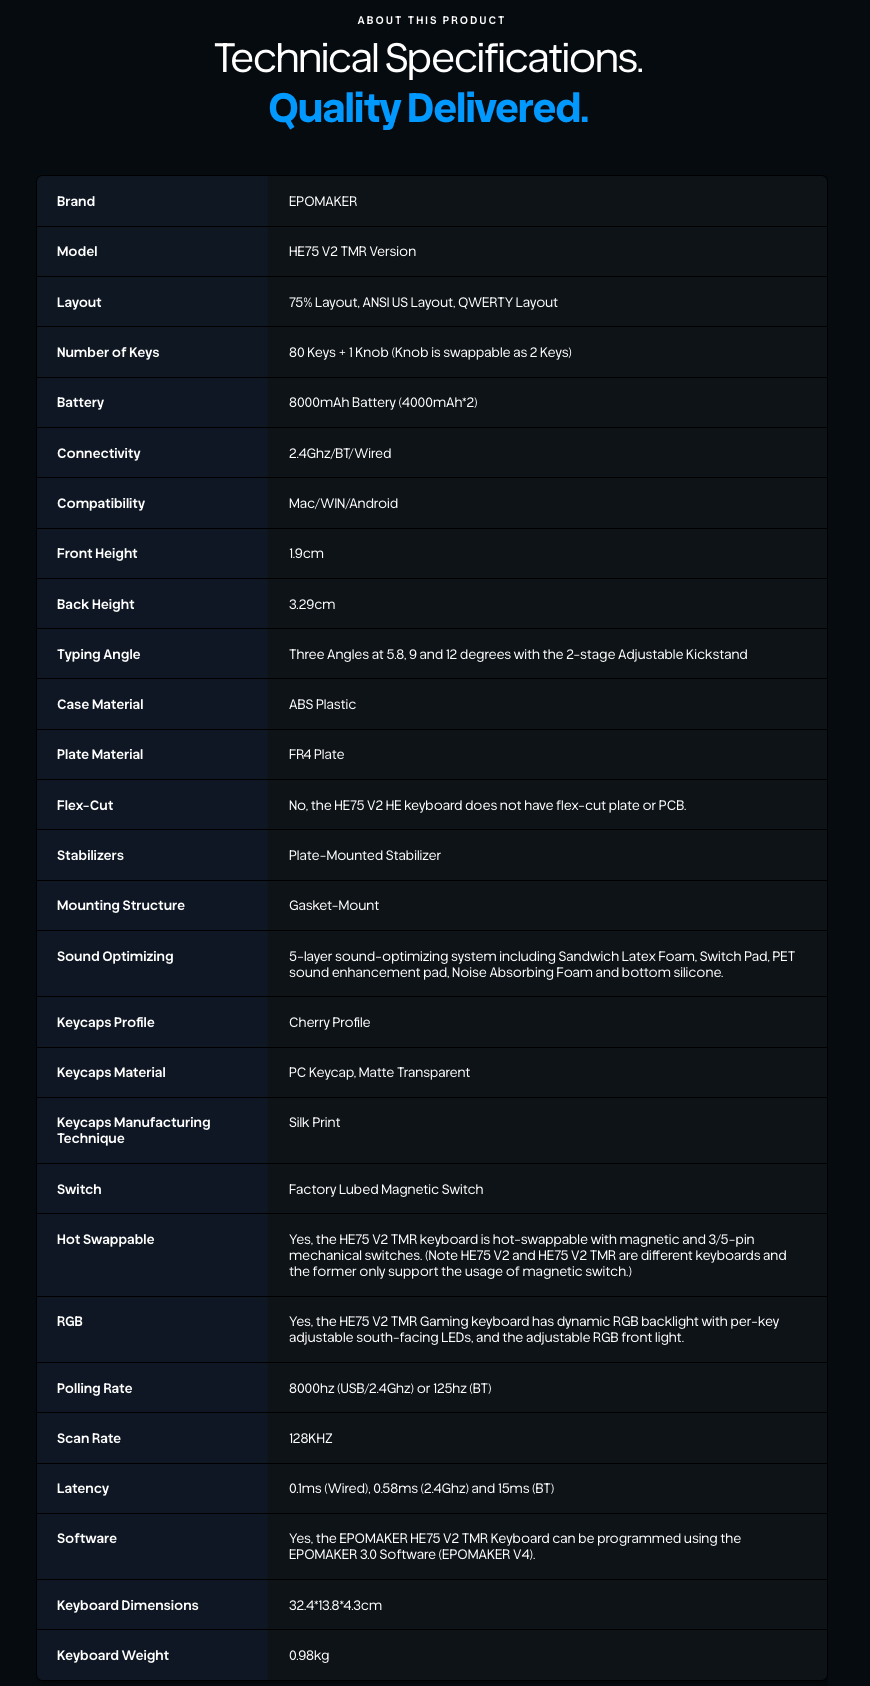Image resolution: width=870 pixels, height=1686 pixels.
Task: Click the Factory Lubed Magnetic Switch text
Action: pyautogui.click(x=386, y=1190)
